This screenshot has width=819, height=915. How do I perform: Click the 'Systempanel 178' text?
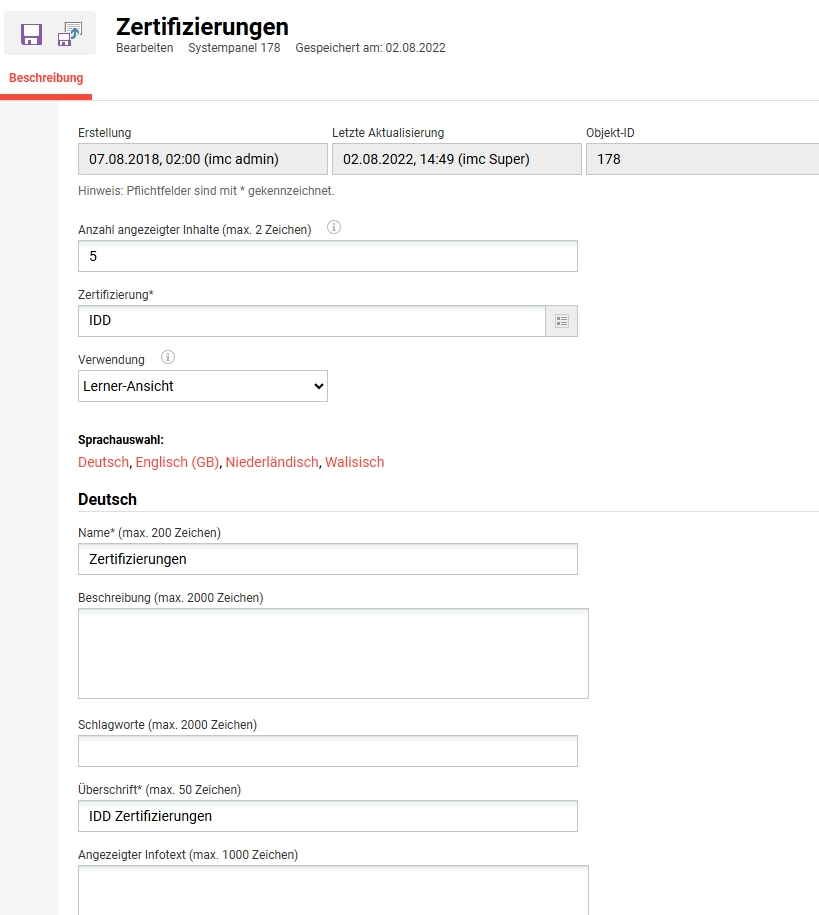(x=234, y=48)
